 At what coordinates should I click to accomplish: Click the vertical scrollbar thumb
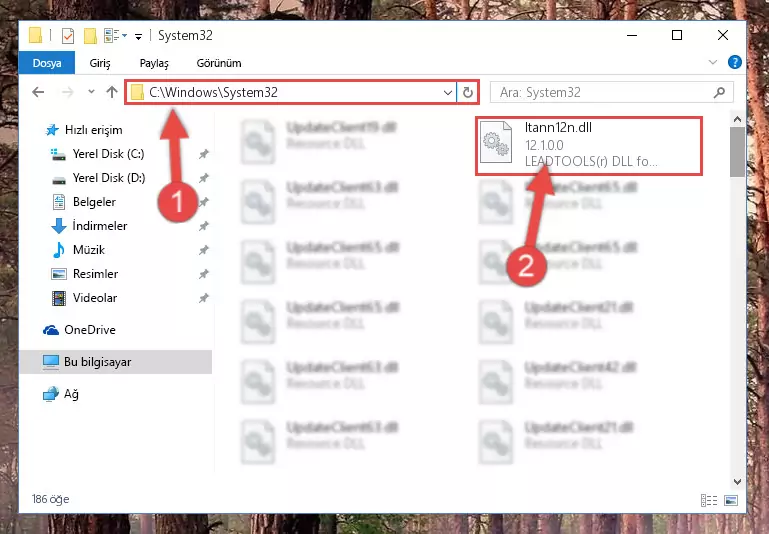pyautogui.click(x=737, y=151)
